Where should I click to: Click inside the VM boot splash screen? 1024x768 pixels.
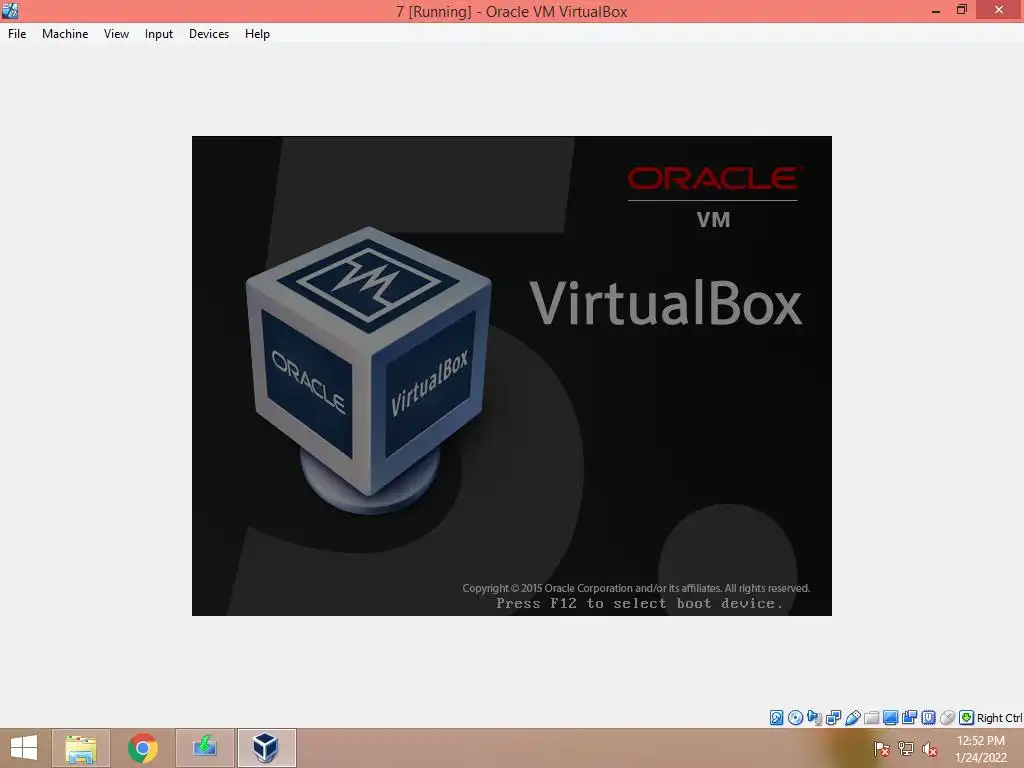click(511, 376)
